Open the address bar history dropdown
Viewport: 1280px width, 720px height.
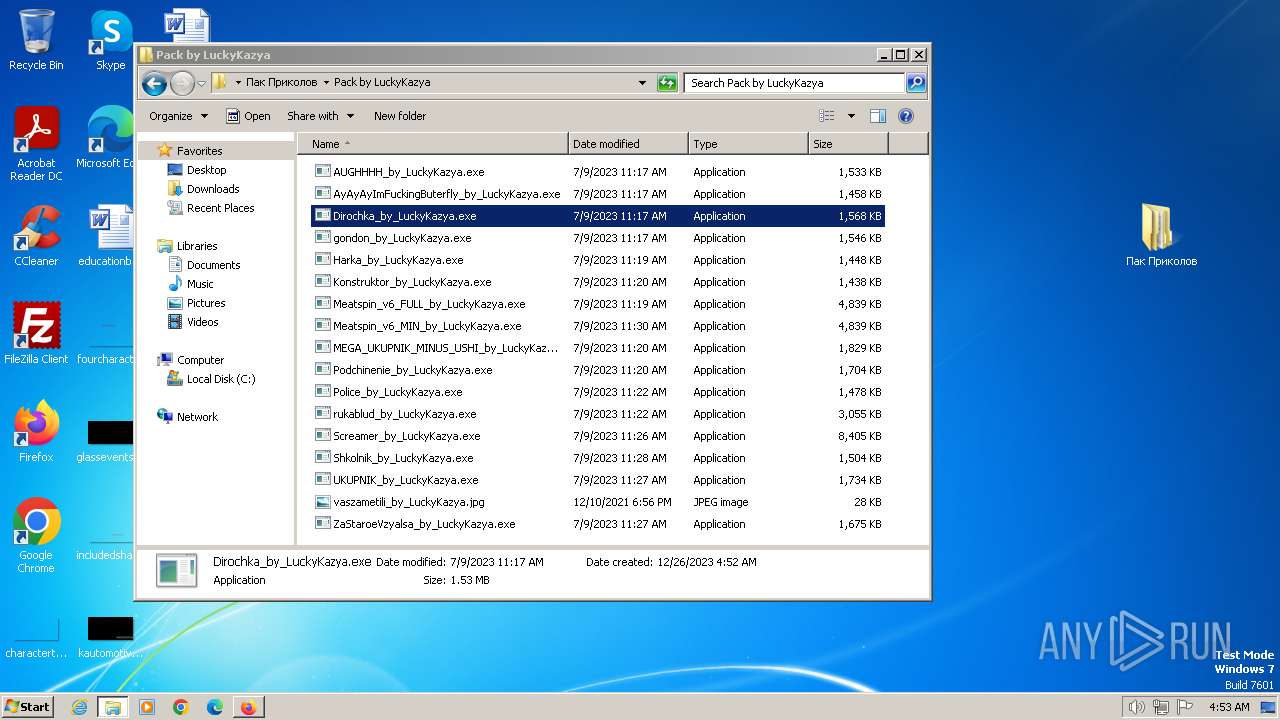pyautogui.click(x=642, y=83)
